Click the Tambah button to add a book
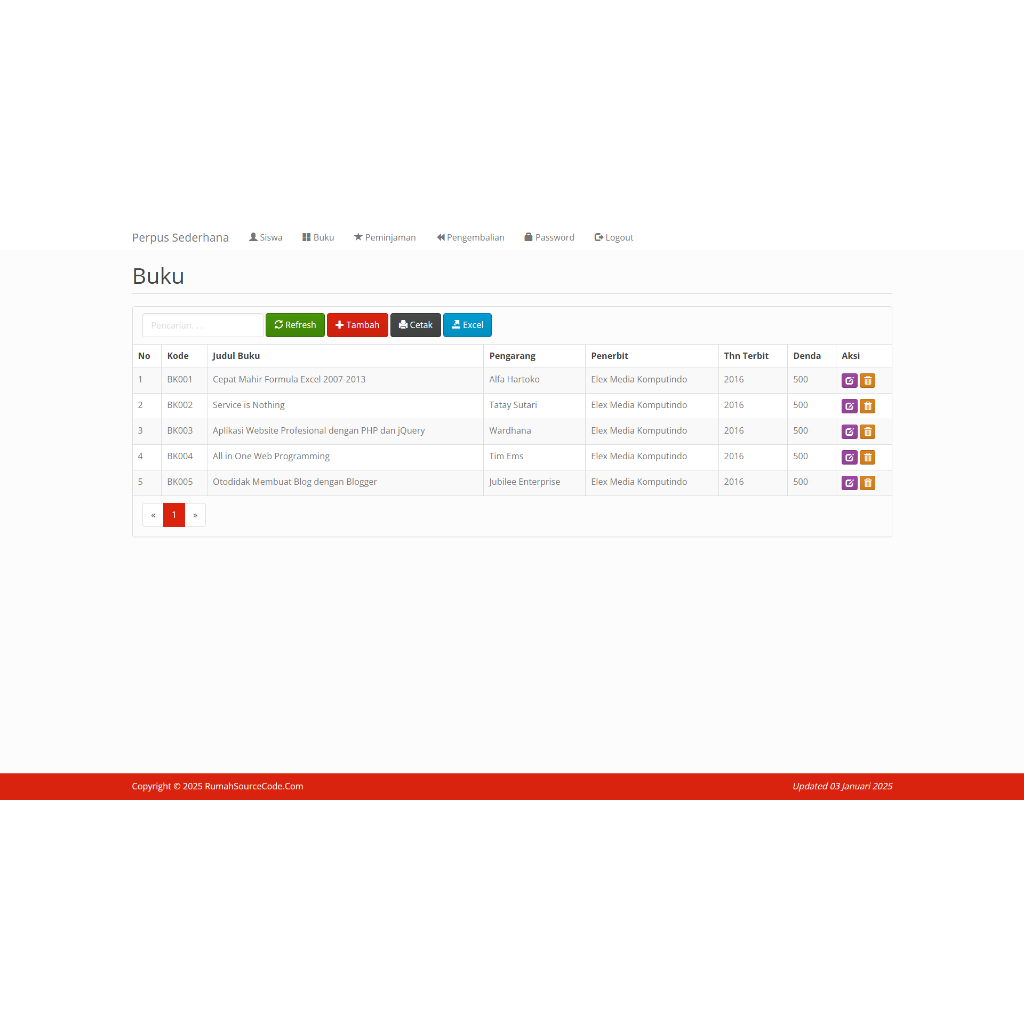This screenshot has width=1024, height=1024. 357,324
